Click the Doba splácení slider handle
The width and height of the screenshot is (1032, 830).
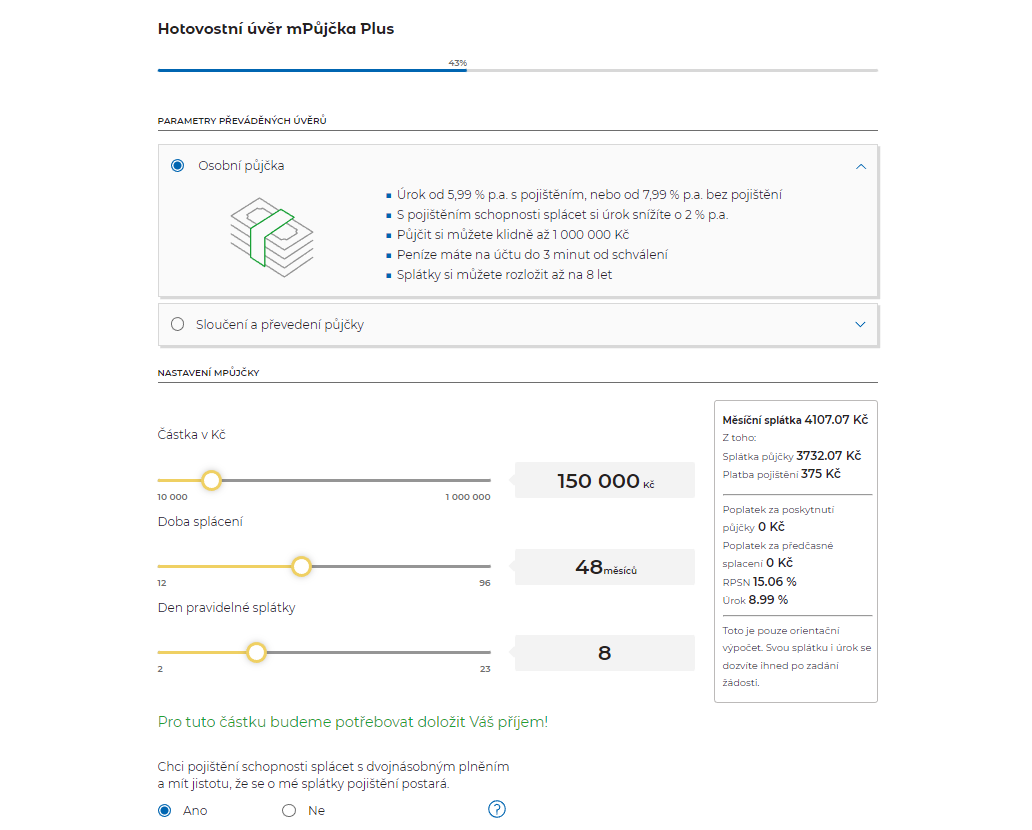pyautogui.click(x=301, y=567)
